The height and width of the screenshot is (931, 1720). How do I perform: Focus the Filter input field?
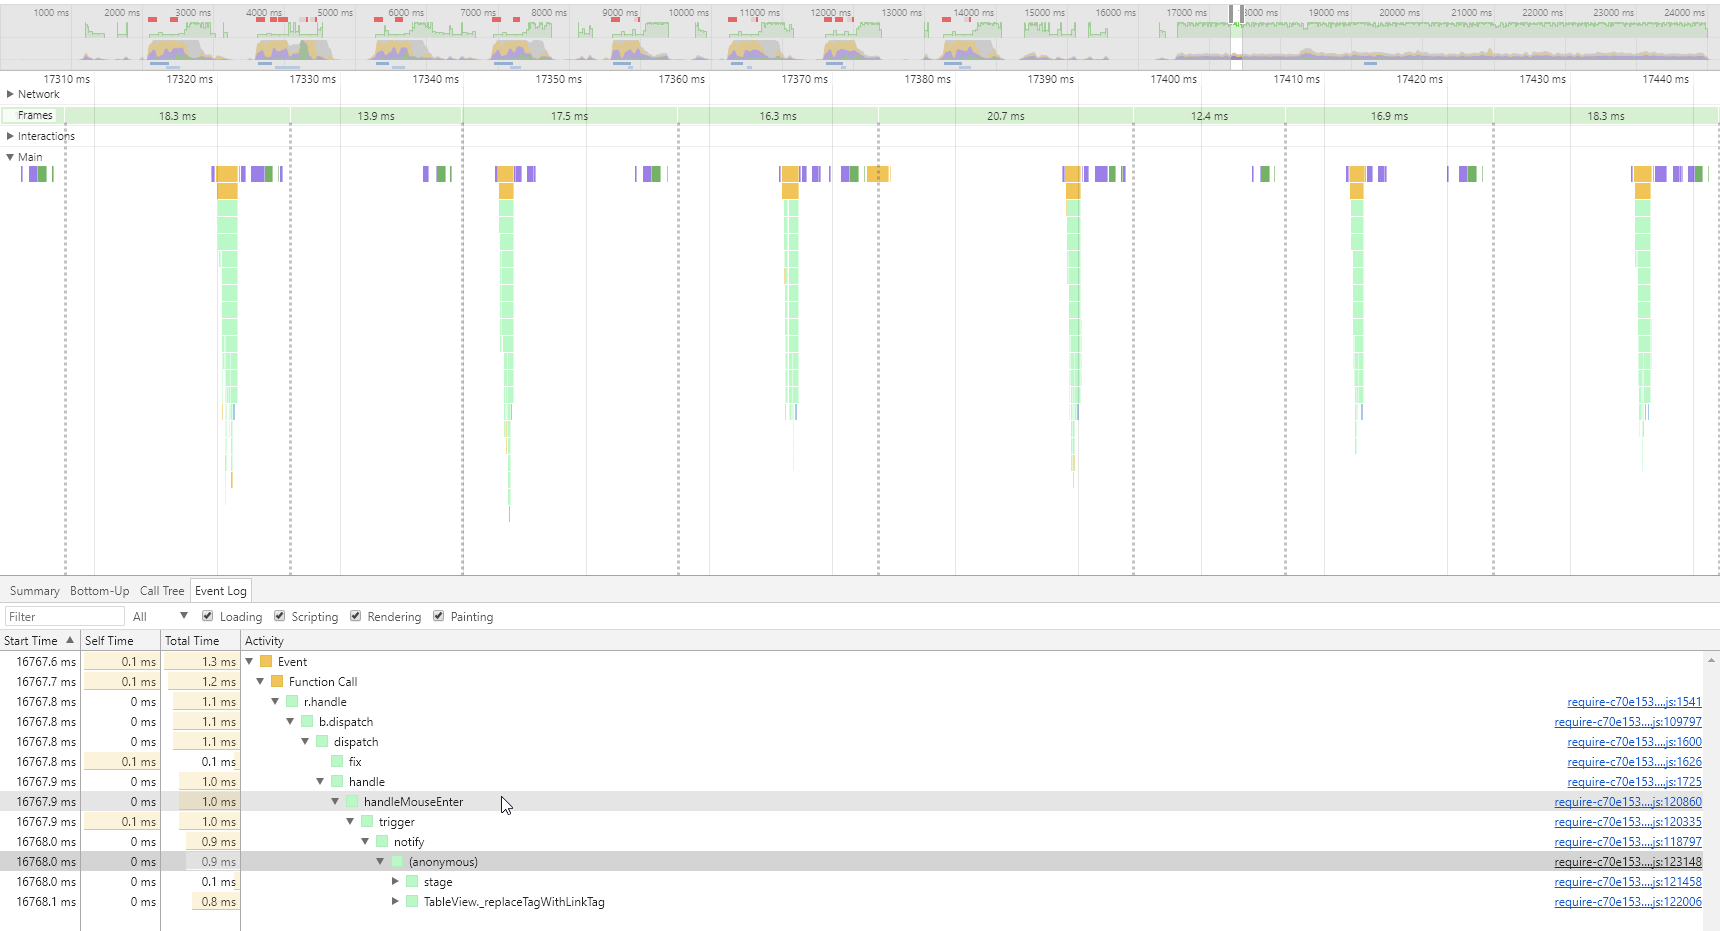point(65,617)
